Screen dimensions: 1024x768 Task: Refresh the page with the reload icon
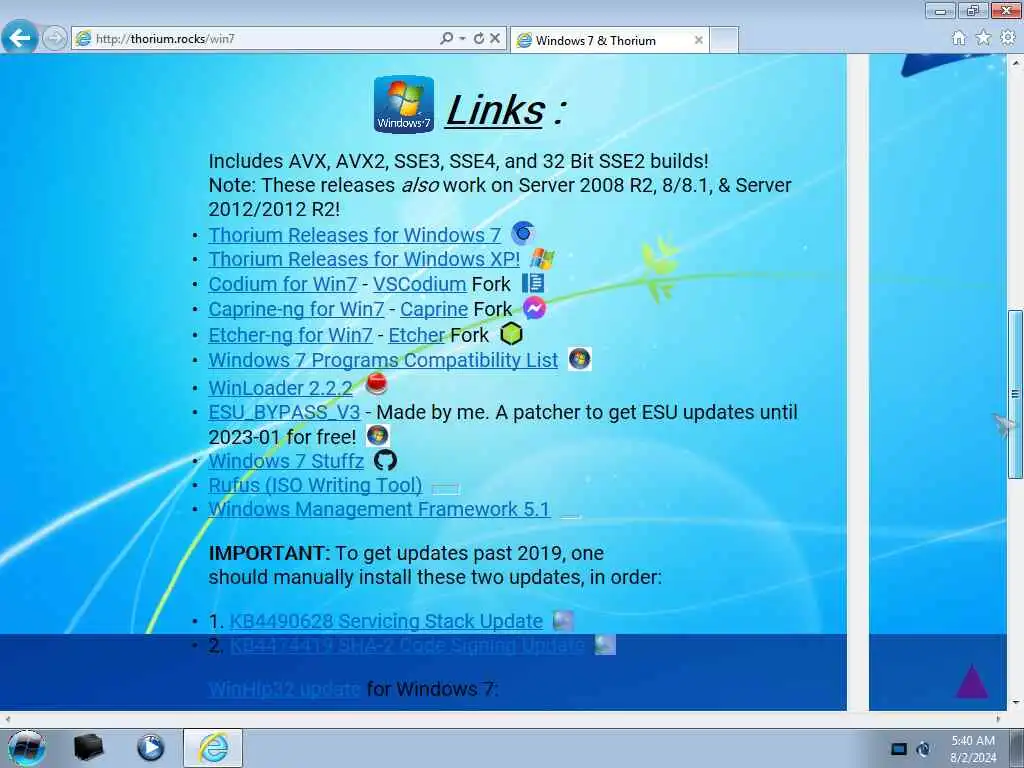point(479,39)
